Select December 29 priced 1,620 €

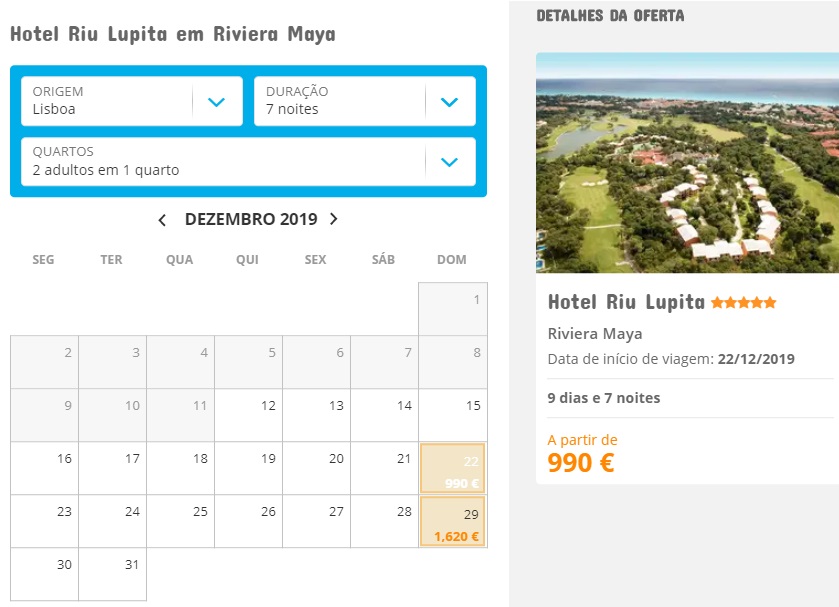[x=453, y=521]
